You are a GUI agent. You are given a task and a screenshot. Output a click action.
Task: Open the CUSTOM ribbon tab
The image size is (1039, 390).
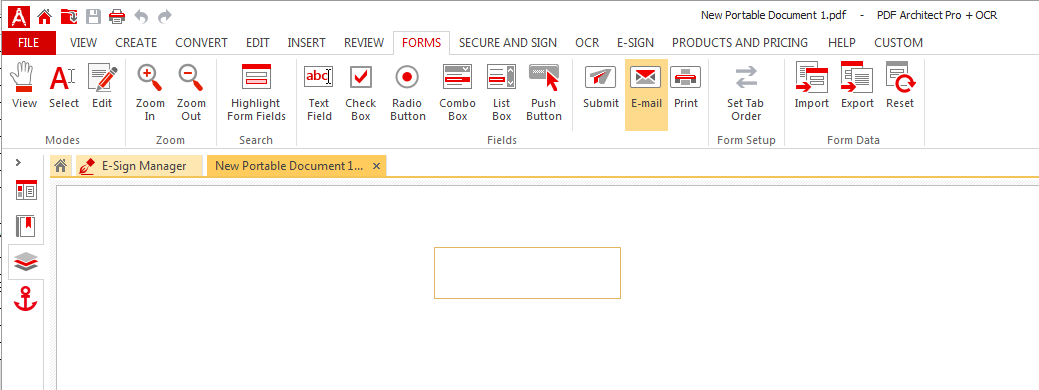(x=899, y=43)
